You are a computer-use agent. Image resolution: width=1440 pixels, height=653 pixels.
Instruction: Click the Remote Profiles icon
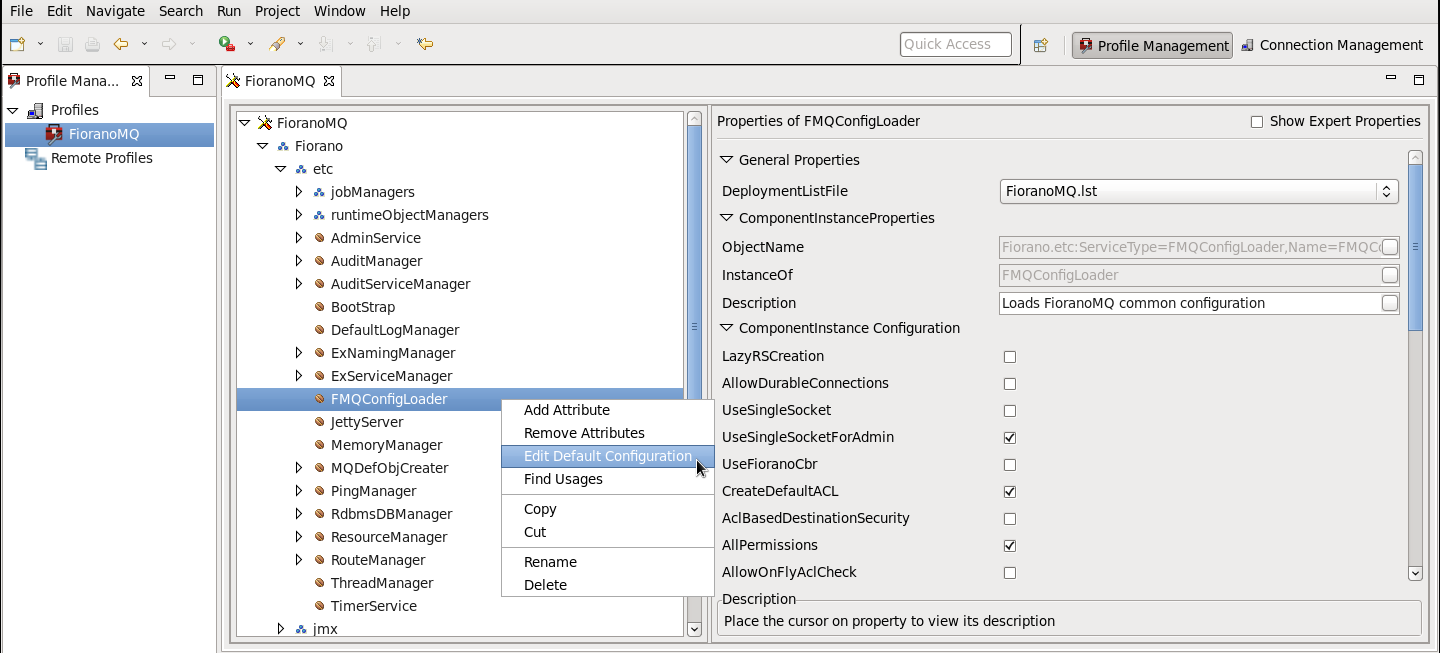coord(36,158)
